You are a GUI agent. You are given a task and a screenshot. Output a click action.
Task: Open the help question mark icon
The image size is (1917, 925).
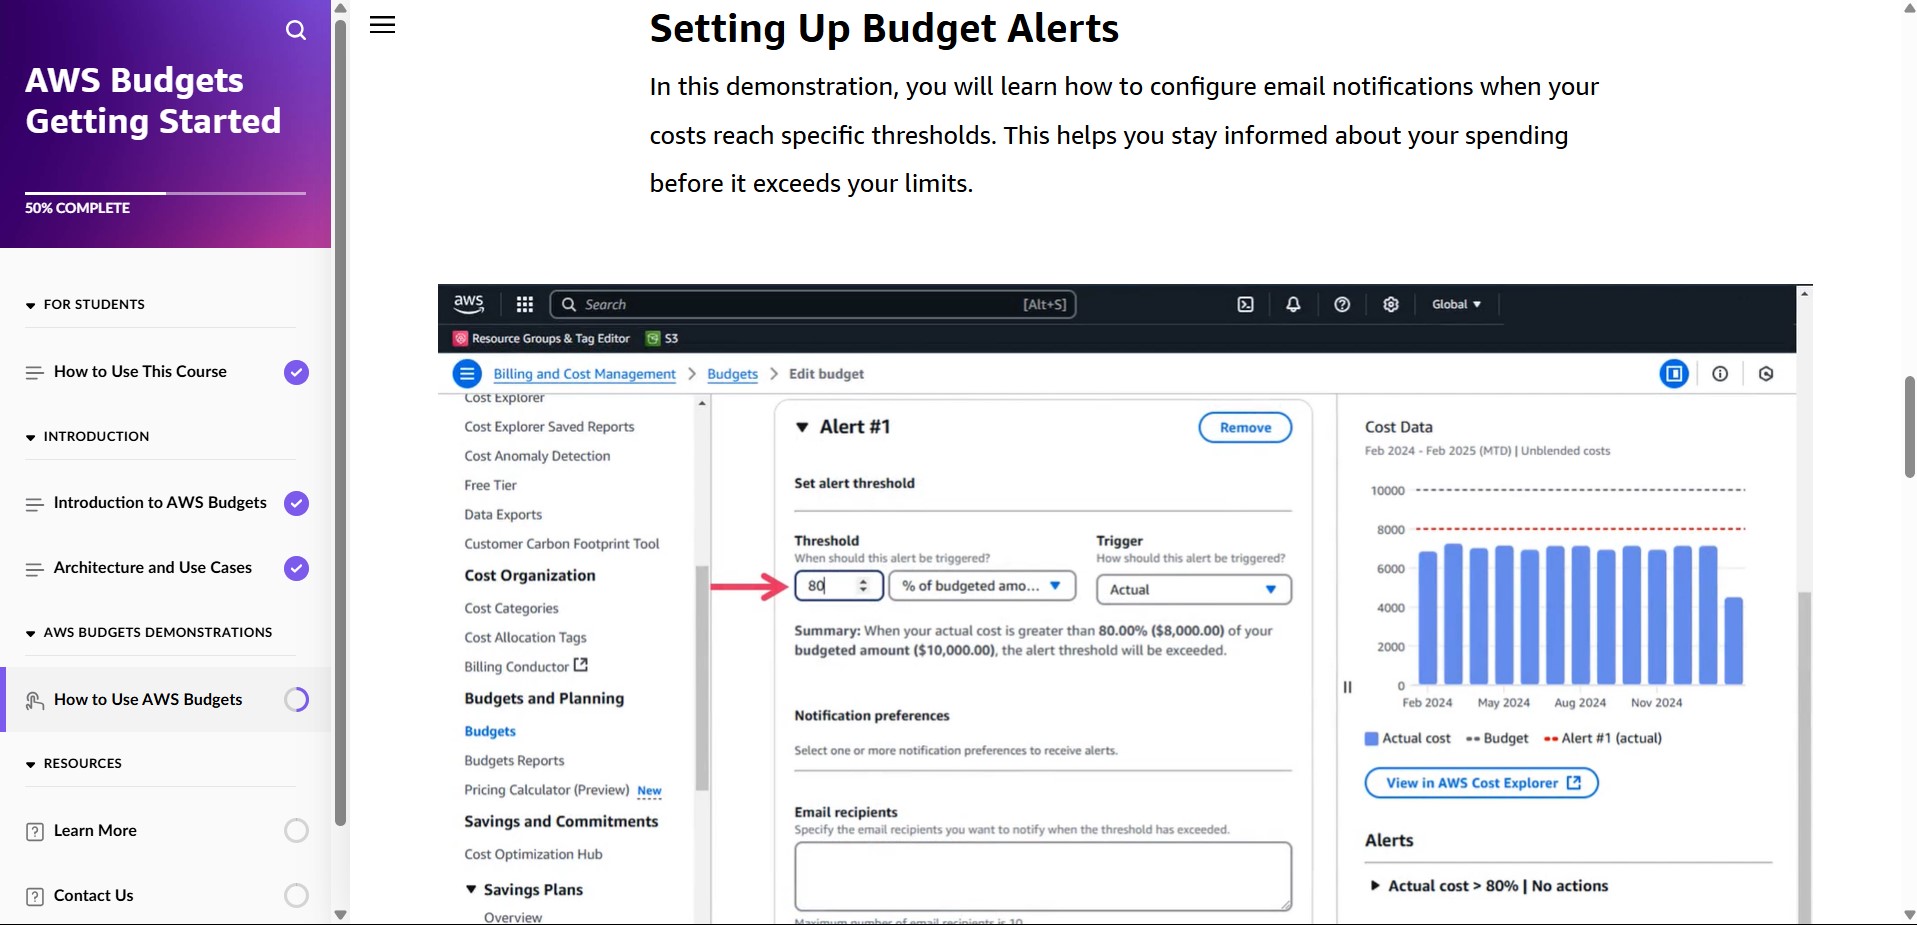[1342, 304]
